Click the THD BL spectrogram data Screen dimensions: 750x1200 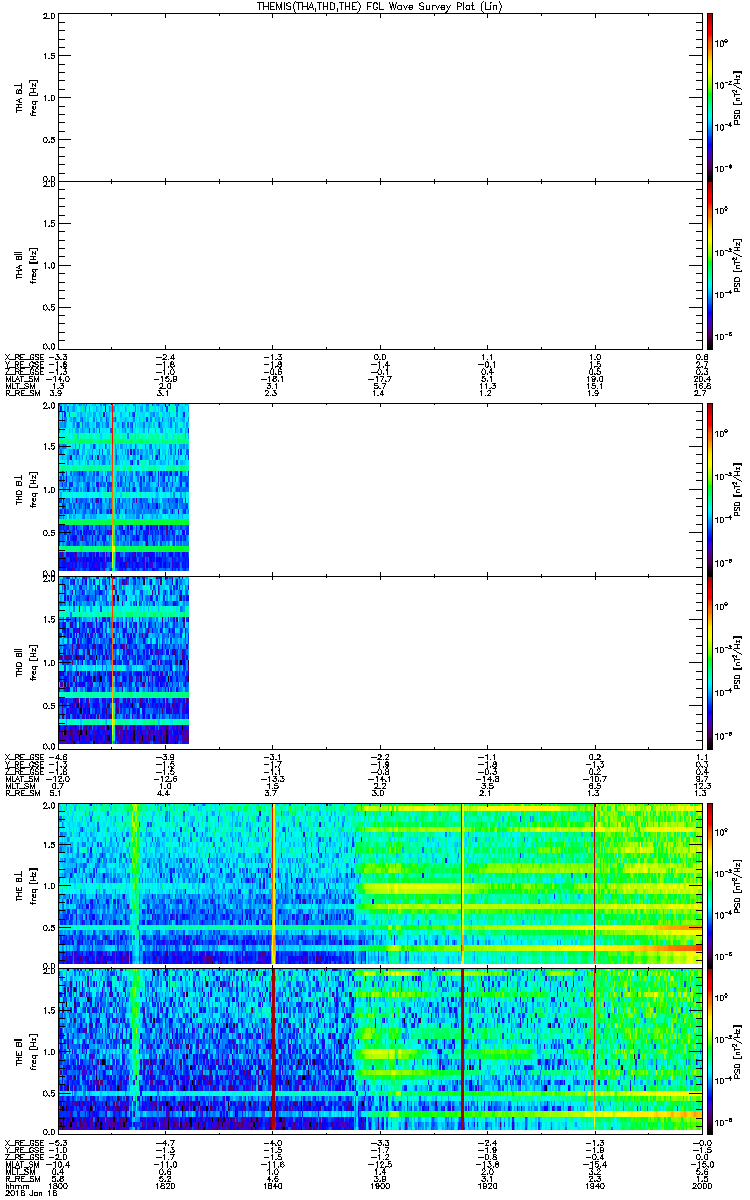pyautogui.click(x=124, y=488)
